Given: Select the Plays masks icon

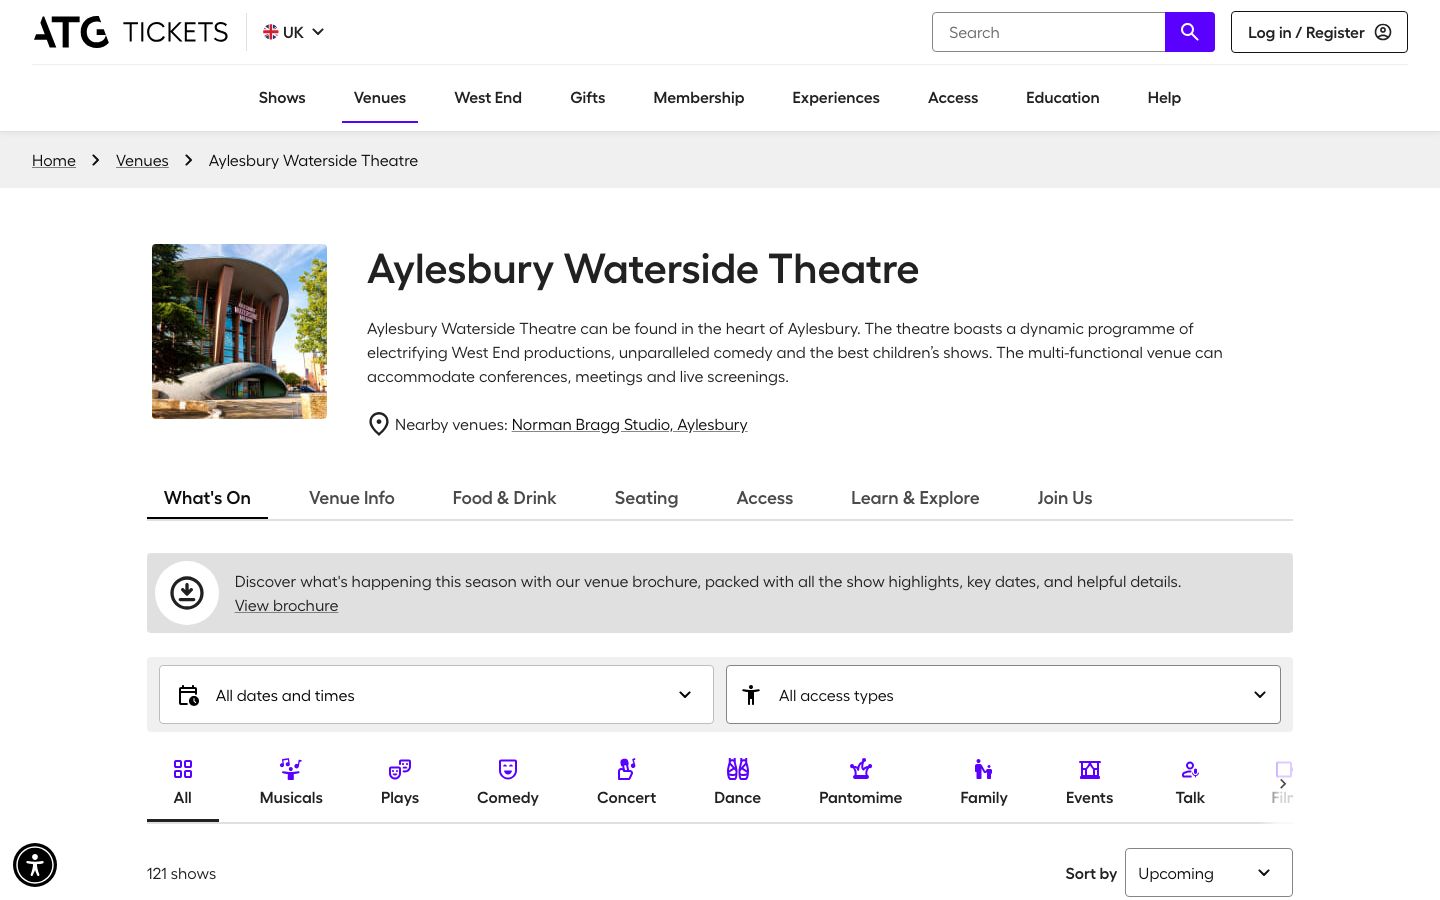Looking at the screenshot, I should coord(400,769).
